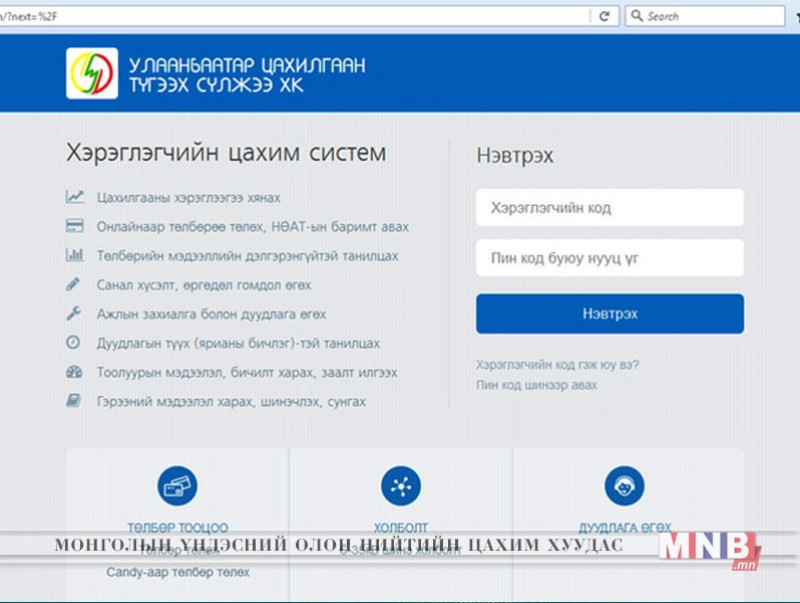Open the Холболт connection circle icon
Screen dimensions: 800x603
(401, 487)
